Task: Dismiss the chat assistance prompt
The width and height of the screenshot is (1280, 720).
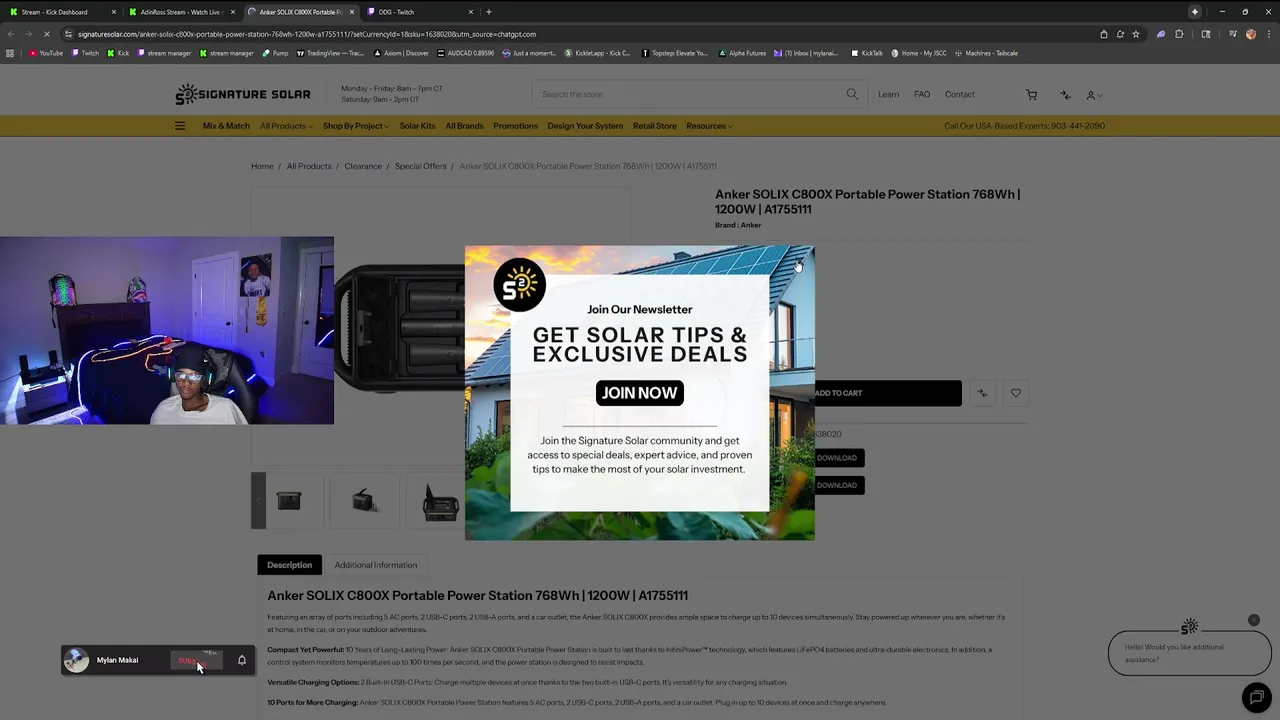Action: tap(1254, 620)
